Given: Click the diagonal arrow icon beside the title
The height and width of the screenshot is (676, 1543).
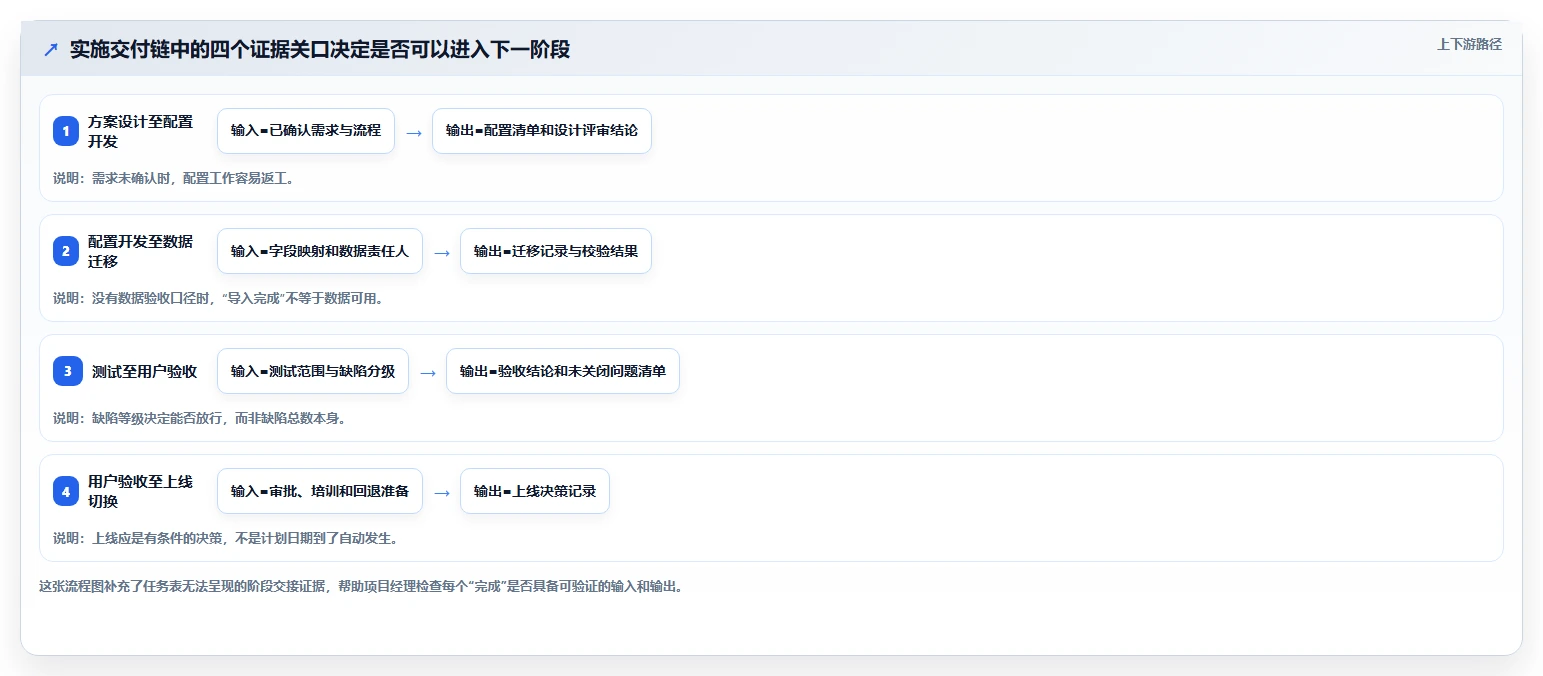Looking at the screenshot, I should pyautogui.click(x=51, y=49).
